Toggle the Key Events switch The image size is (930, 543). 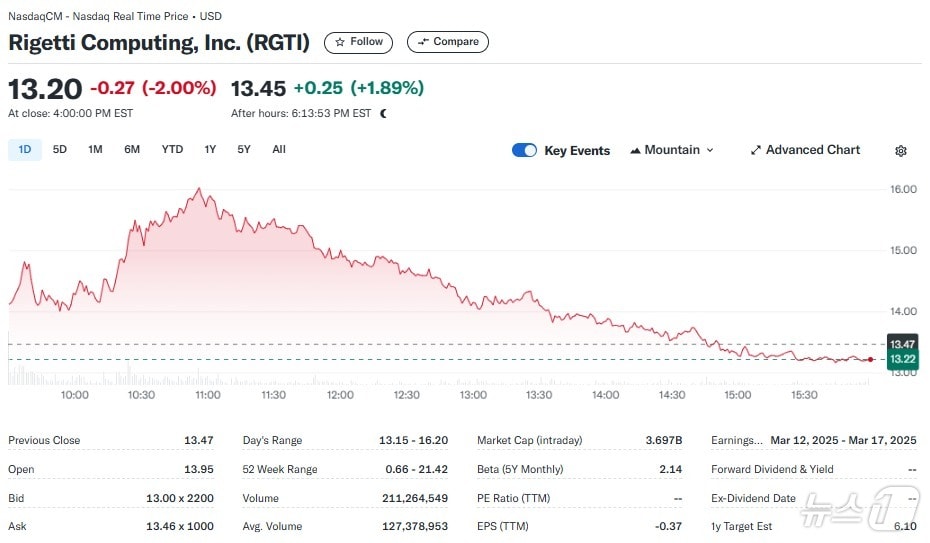(x=524, y=150)
